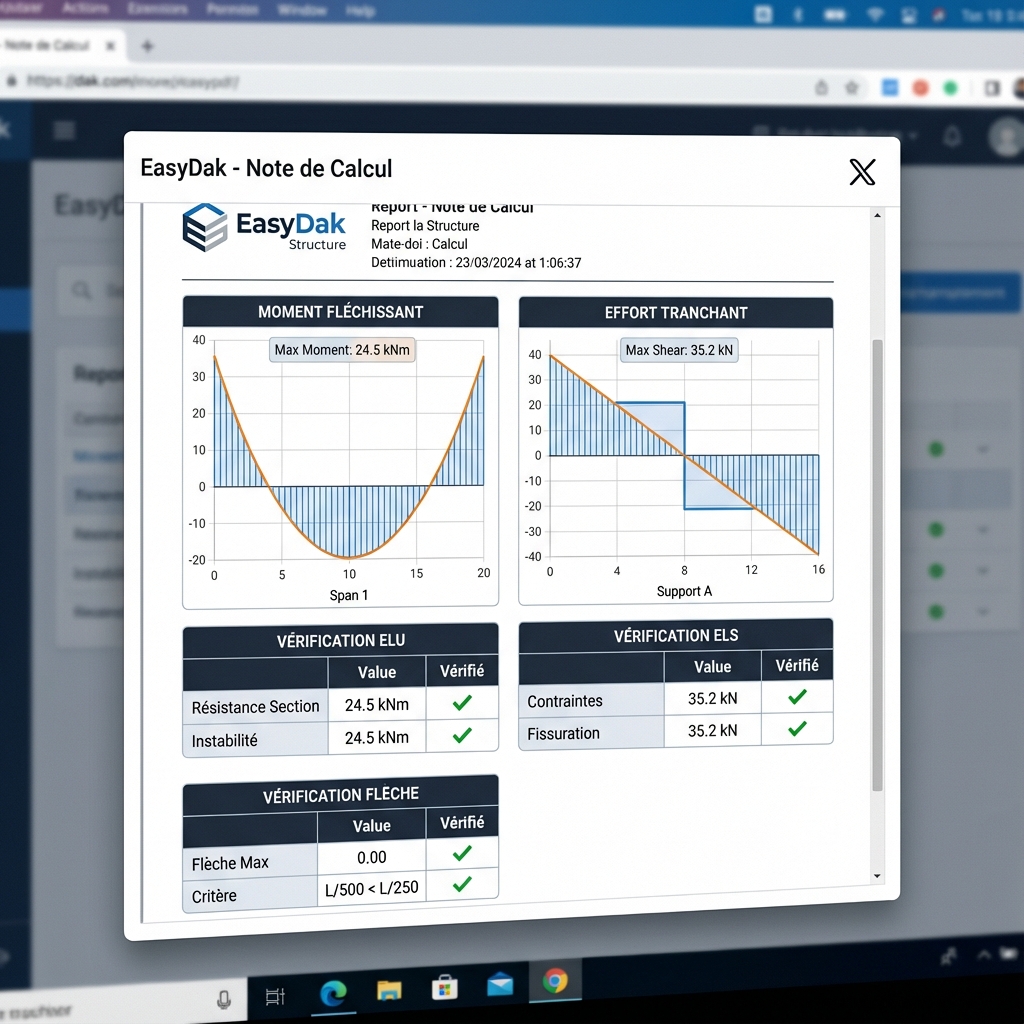Click the microphone icon in taskbar search
The image size is (1024, 1024).
tap(223, 999)
